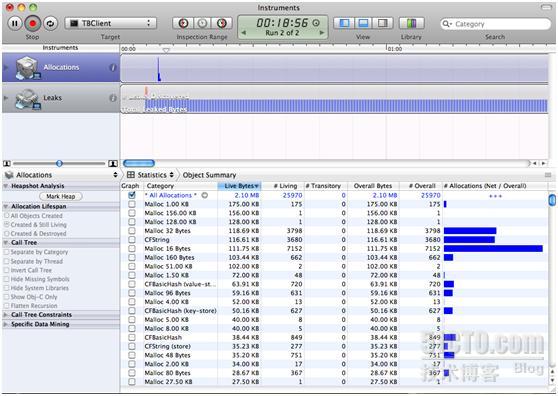This screenshot has width=558, height=396.
Task: Set inspection range end marker
Action: tap(222, 23)
